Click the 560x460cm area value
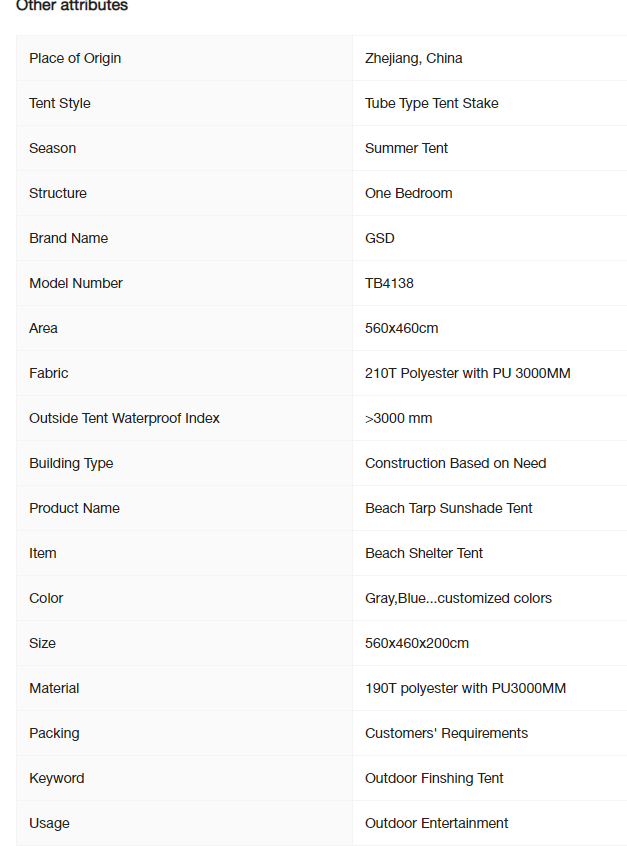 (401, 328)
